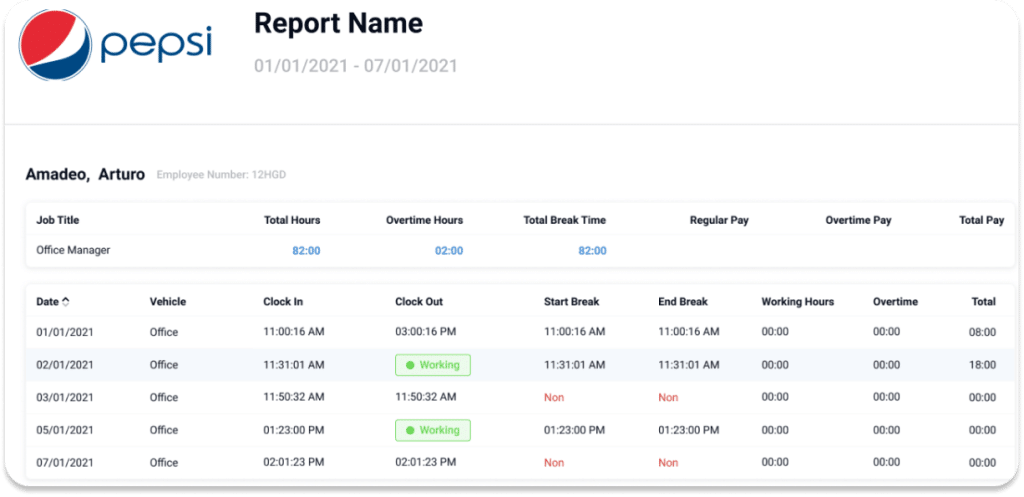The width and height of the screenshot is (1024, 497).
Task: Click the Working badge for 02/01/2021
Action: (x=432, y=365)
